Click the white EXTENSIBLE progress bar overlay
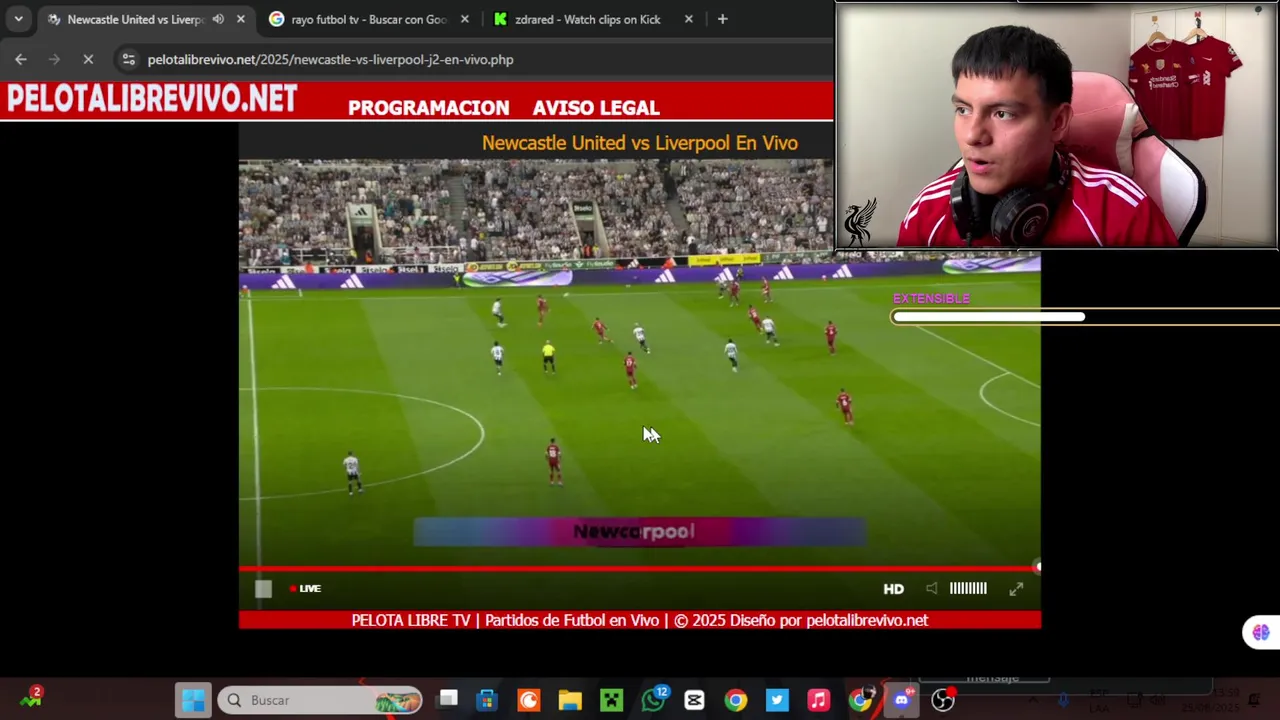This screenshot has width=1280, height=720. 989,317
